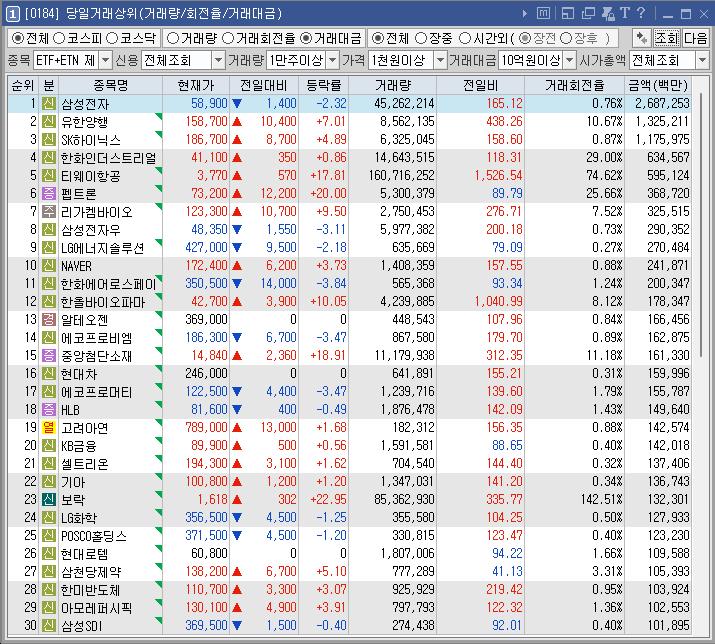Click the 증 badge beside 중앙첨단소재
Image resolution: width=715 pixels, height=644 pixels.
pos(48,355)
